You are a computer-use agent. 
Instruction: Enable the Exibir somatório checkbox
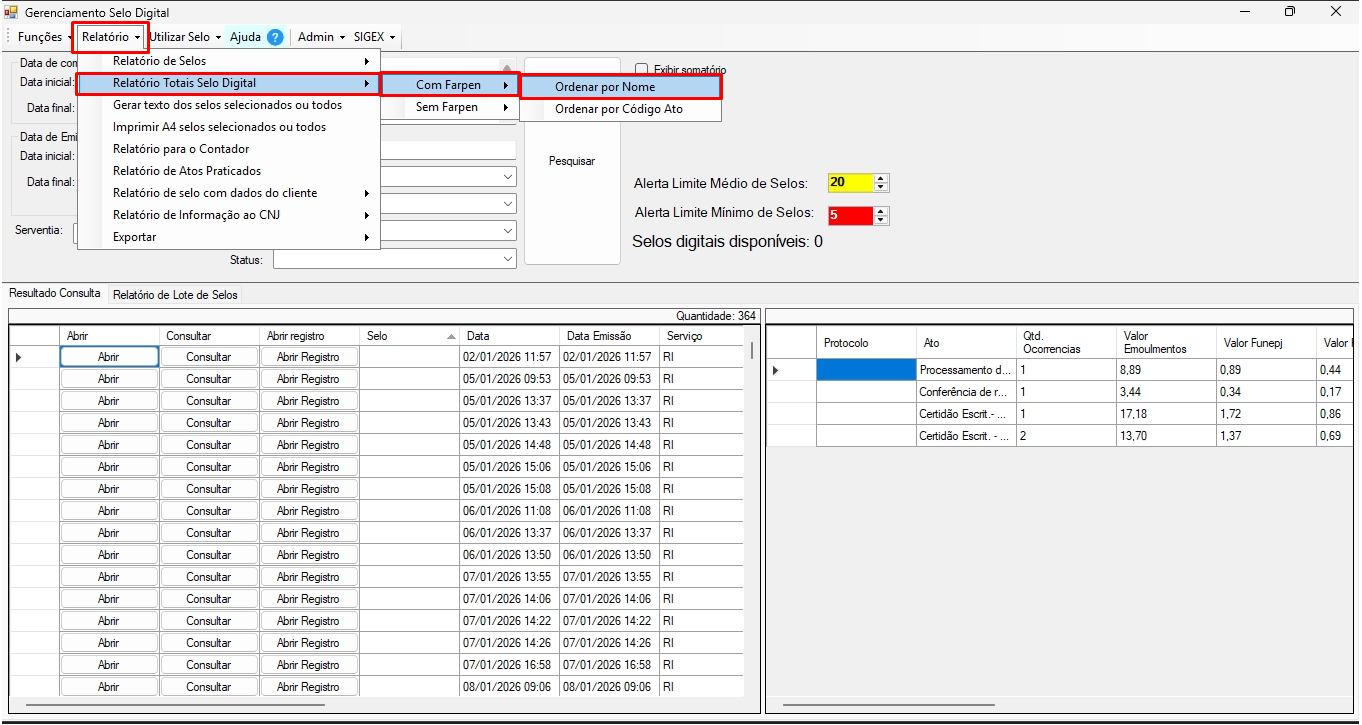click(x=642, y=70)
